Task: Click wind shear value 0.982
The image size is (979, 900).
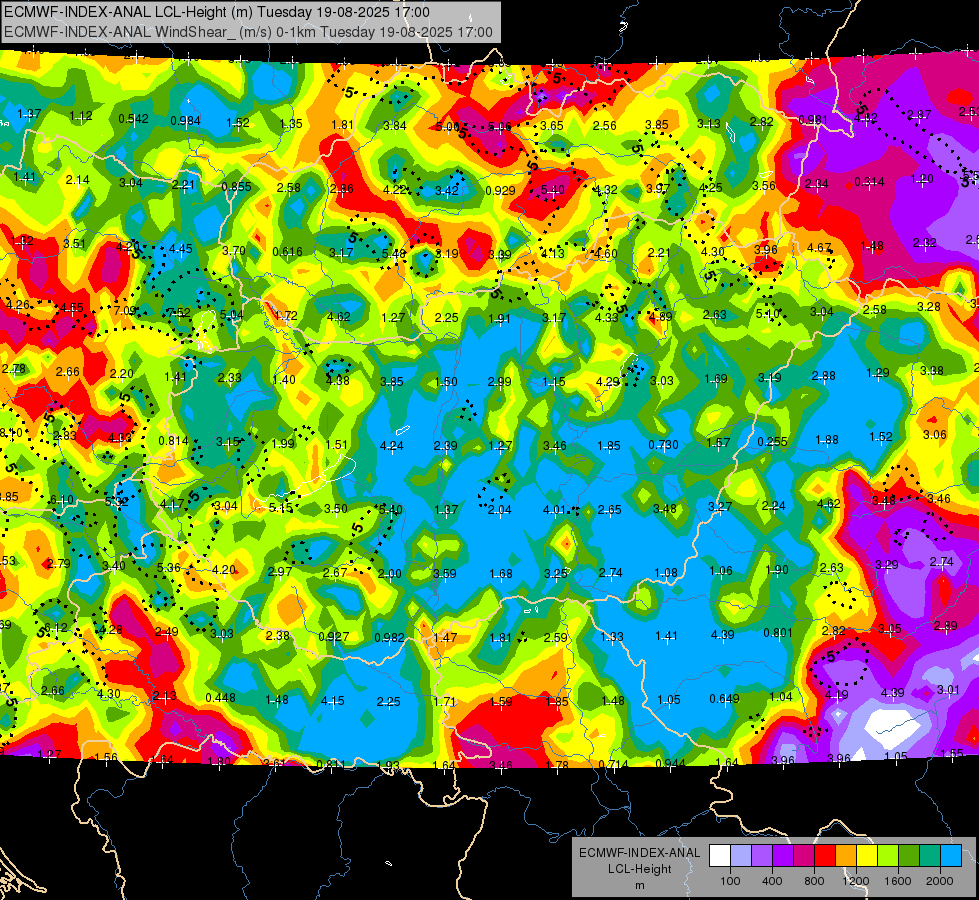Action: [x=389, y=638]
